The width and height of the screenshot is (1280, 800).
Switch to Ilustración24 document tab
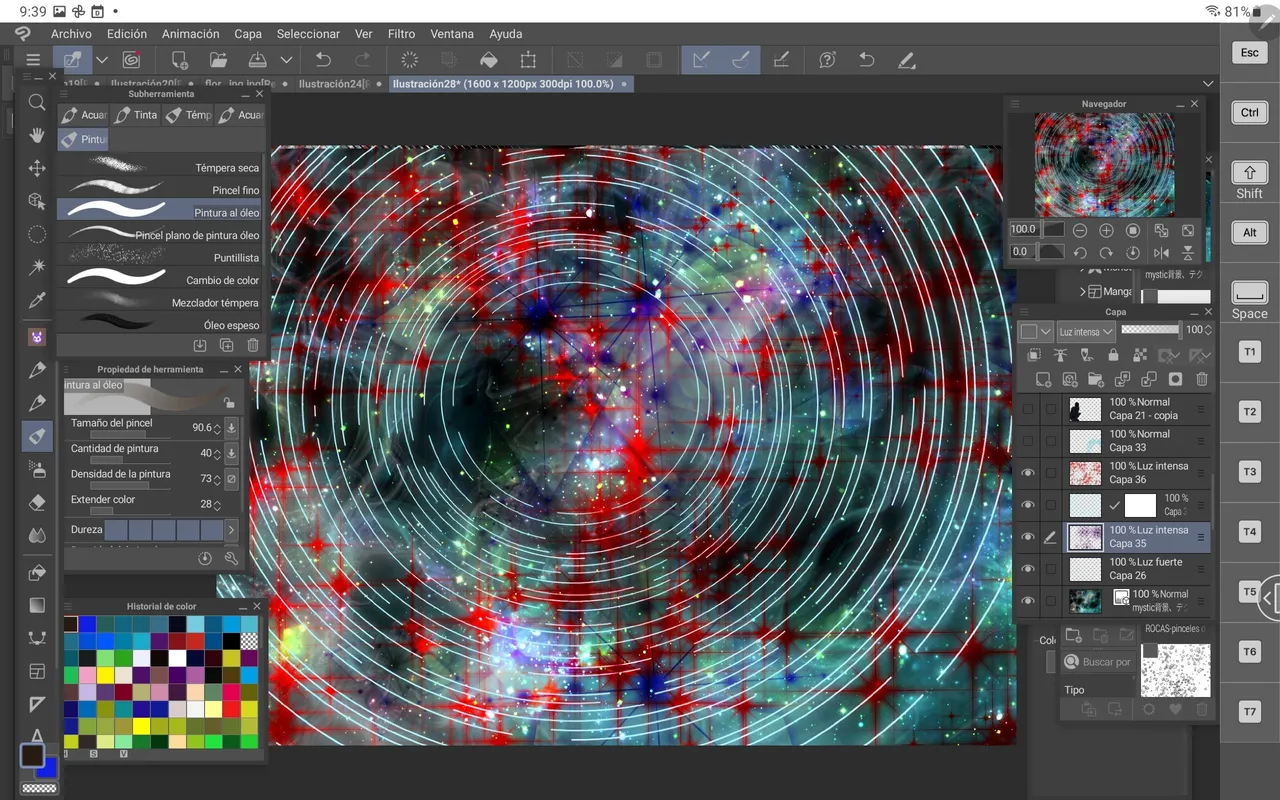[336, 84]
